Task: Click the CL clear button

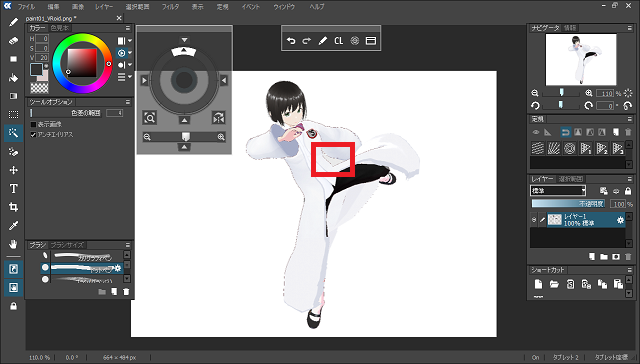Action: (x=338, y=41)
